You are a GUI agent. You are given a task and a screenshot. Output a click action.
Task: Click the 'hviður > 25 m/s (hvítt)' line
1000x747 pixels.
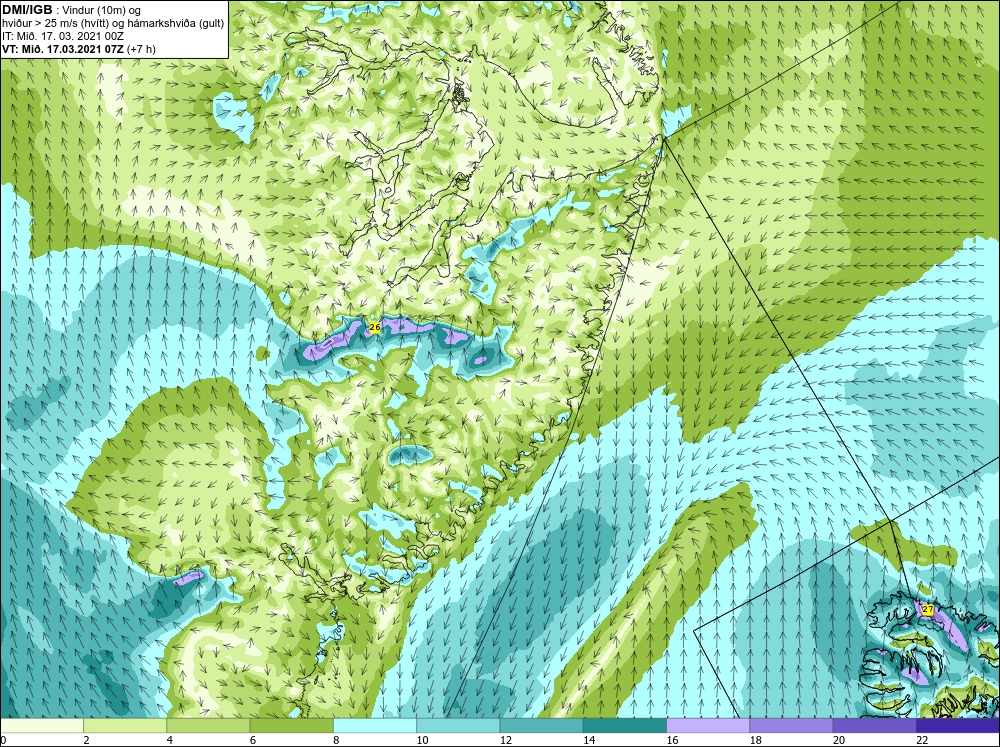pos(114,24)
